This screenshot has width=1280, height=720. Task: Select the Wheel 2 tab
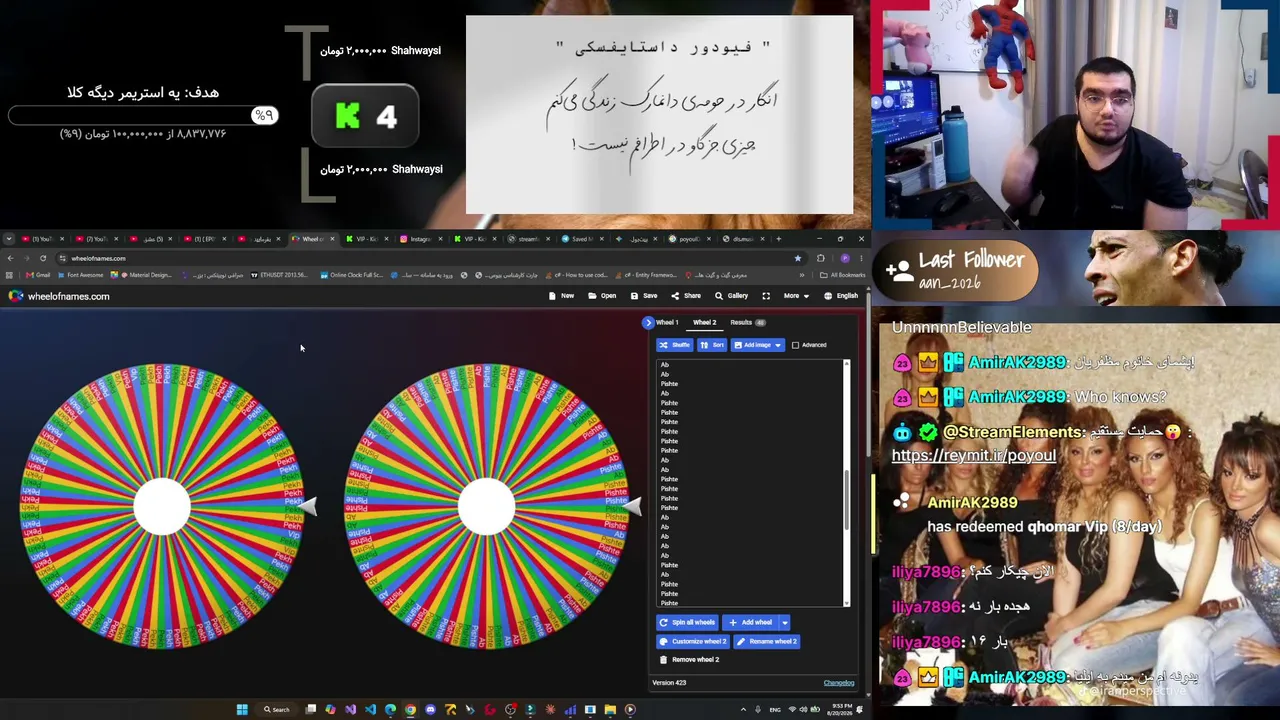coord(705,323)
